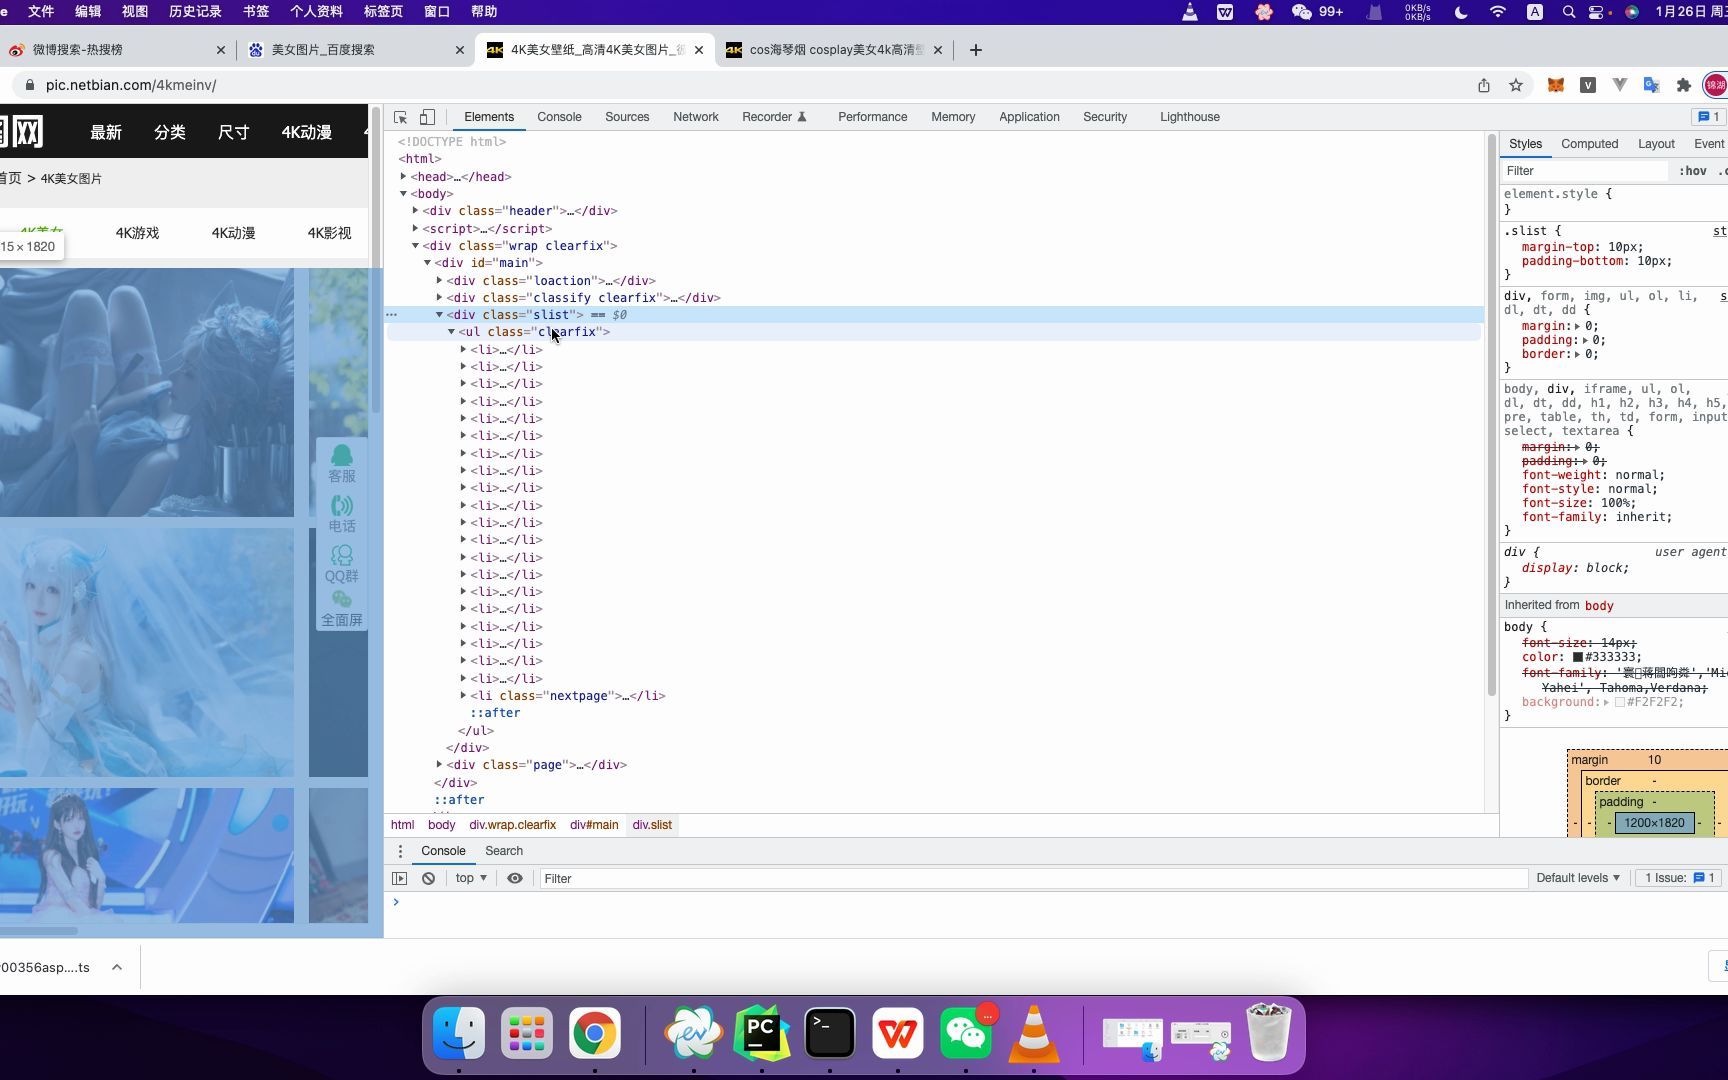Expand the div class page node

pyautogui.click(x=440, y=765)
